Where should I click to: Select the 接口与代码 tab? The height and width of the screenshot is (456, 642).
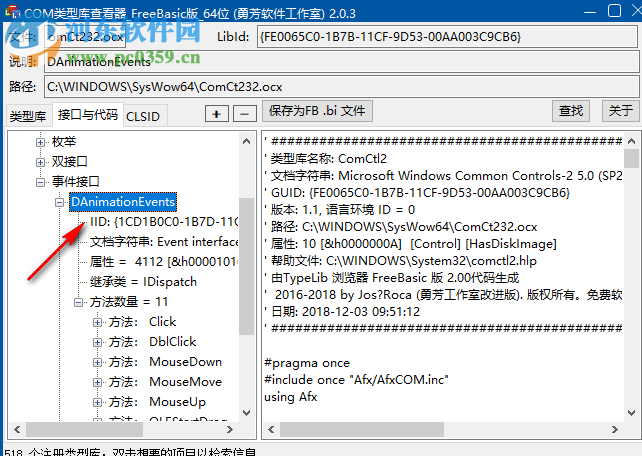(x=88, y=114)
